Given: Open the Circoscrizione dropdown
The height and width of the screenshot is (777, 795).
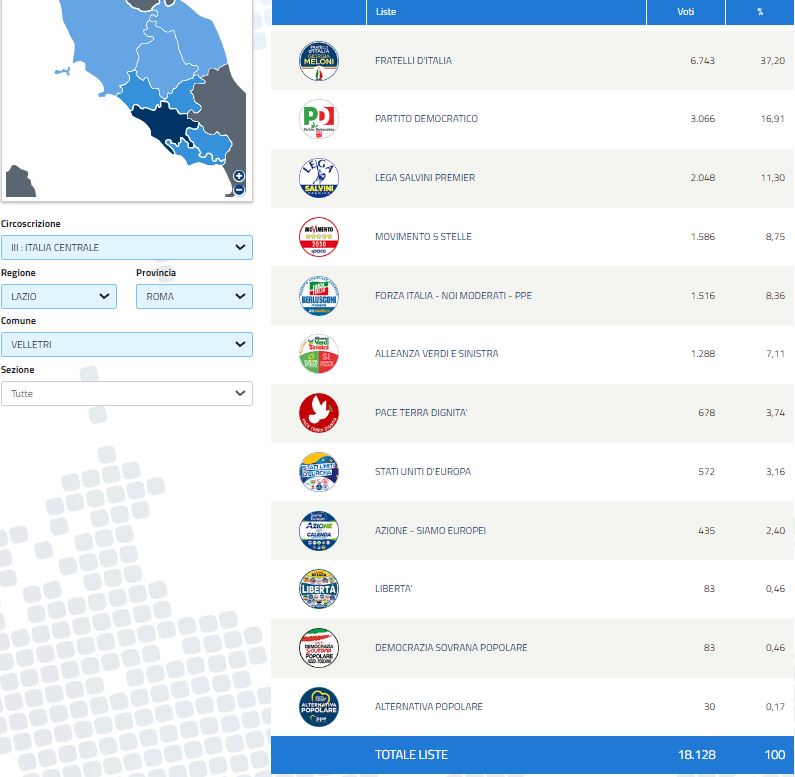Looking at the screenshot, I should point(126,247).
